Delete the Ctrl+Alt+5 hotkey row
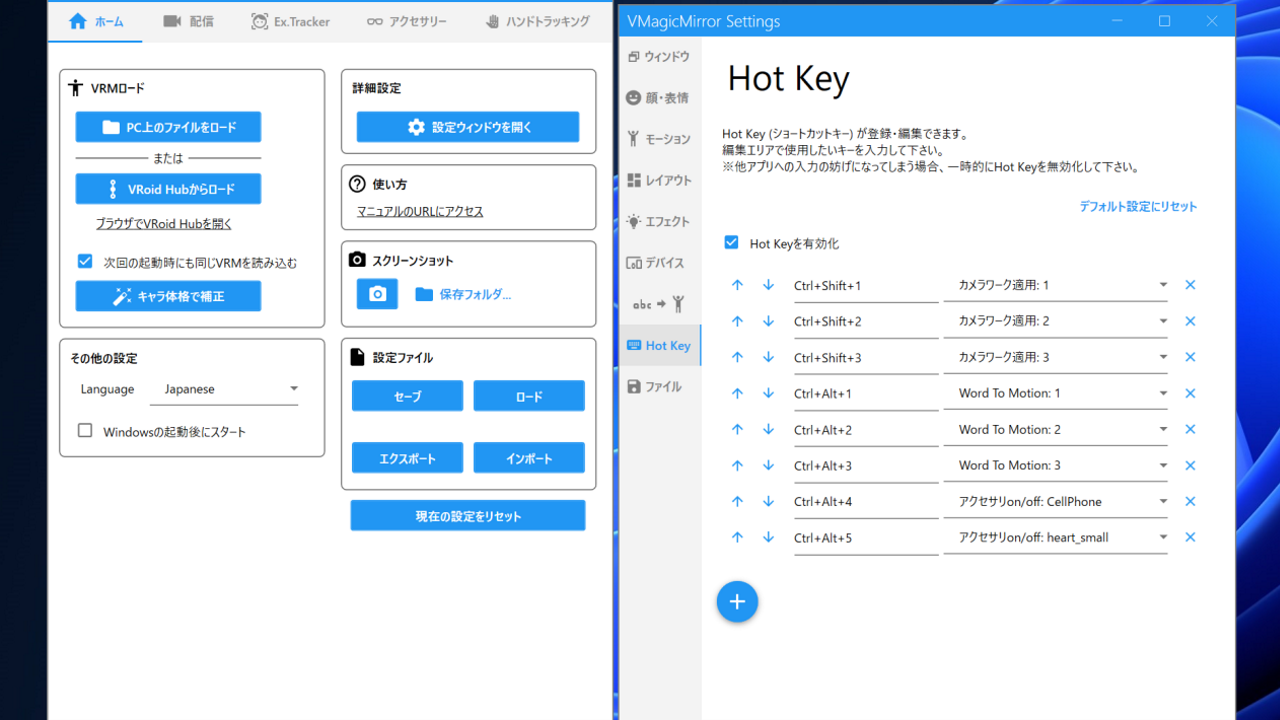Image resolution: width=1280 pixels, height=720 pixels. point(1190,537)
